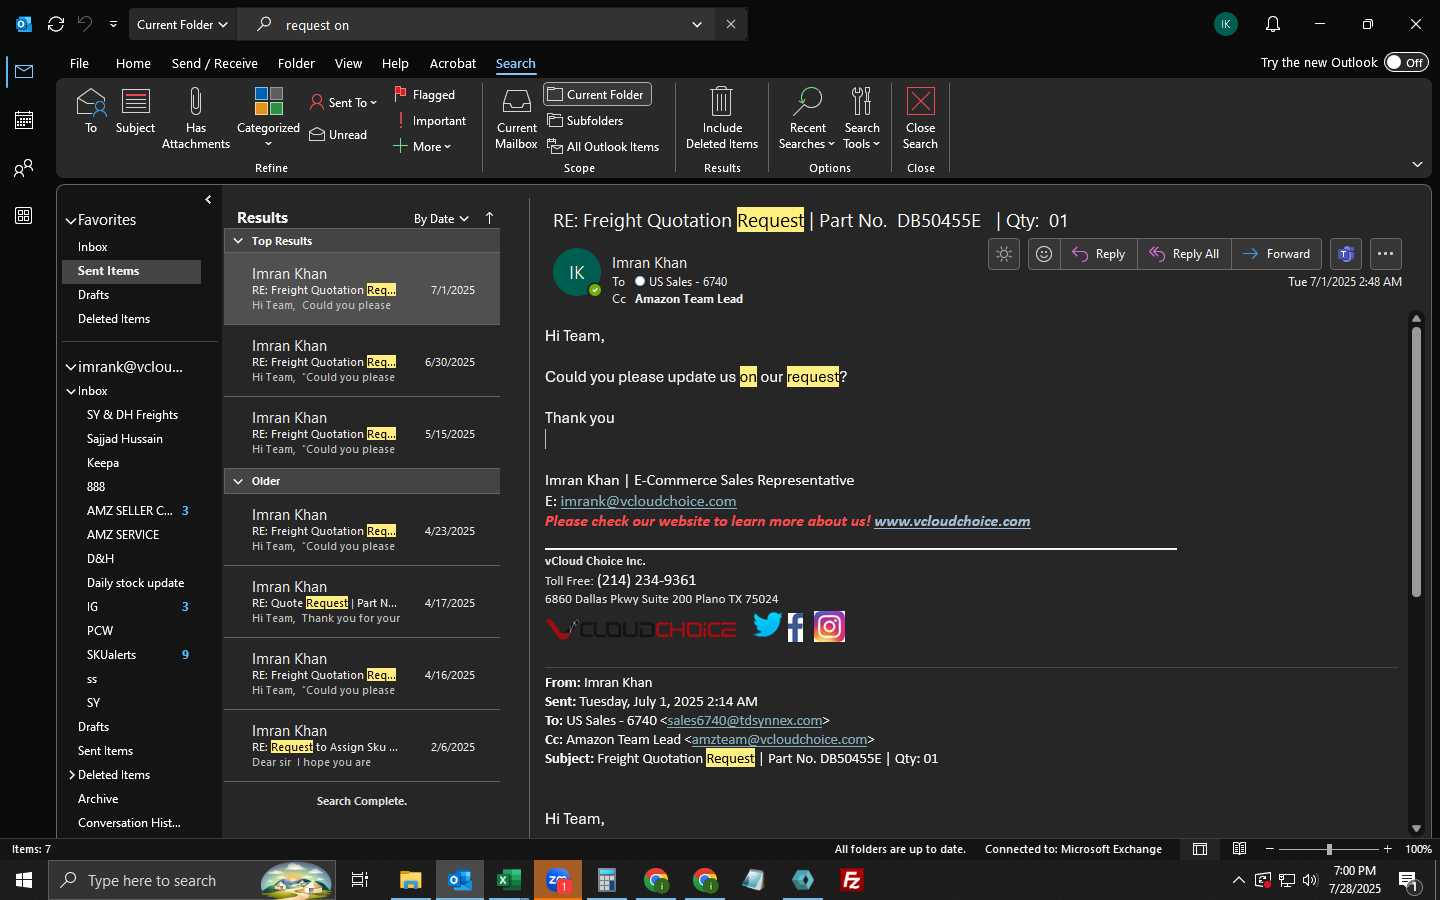Image resolution: width=1440 pixels, height=900 pixels.
Task: Open the More Apps grid icon
Action: pyautogui.click(x=24, y=216)
